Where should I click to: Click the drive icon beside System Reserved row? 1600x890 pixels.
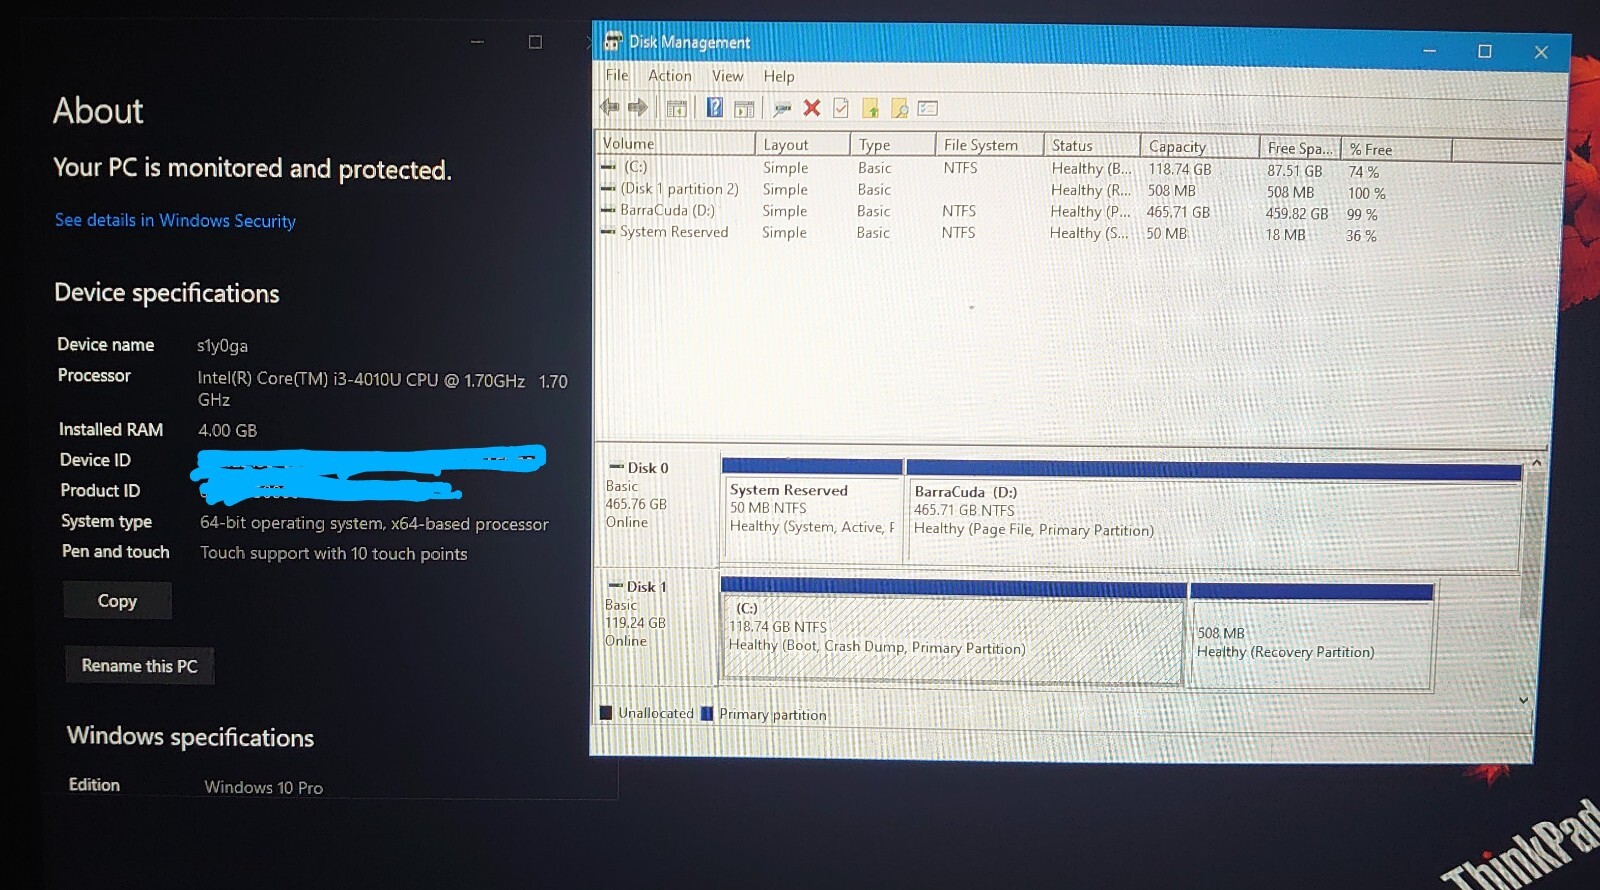[x=608, y=231]
